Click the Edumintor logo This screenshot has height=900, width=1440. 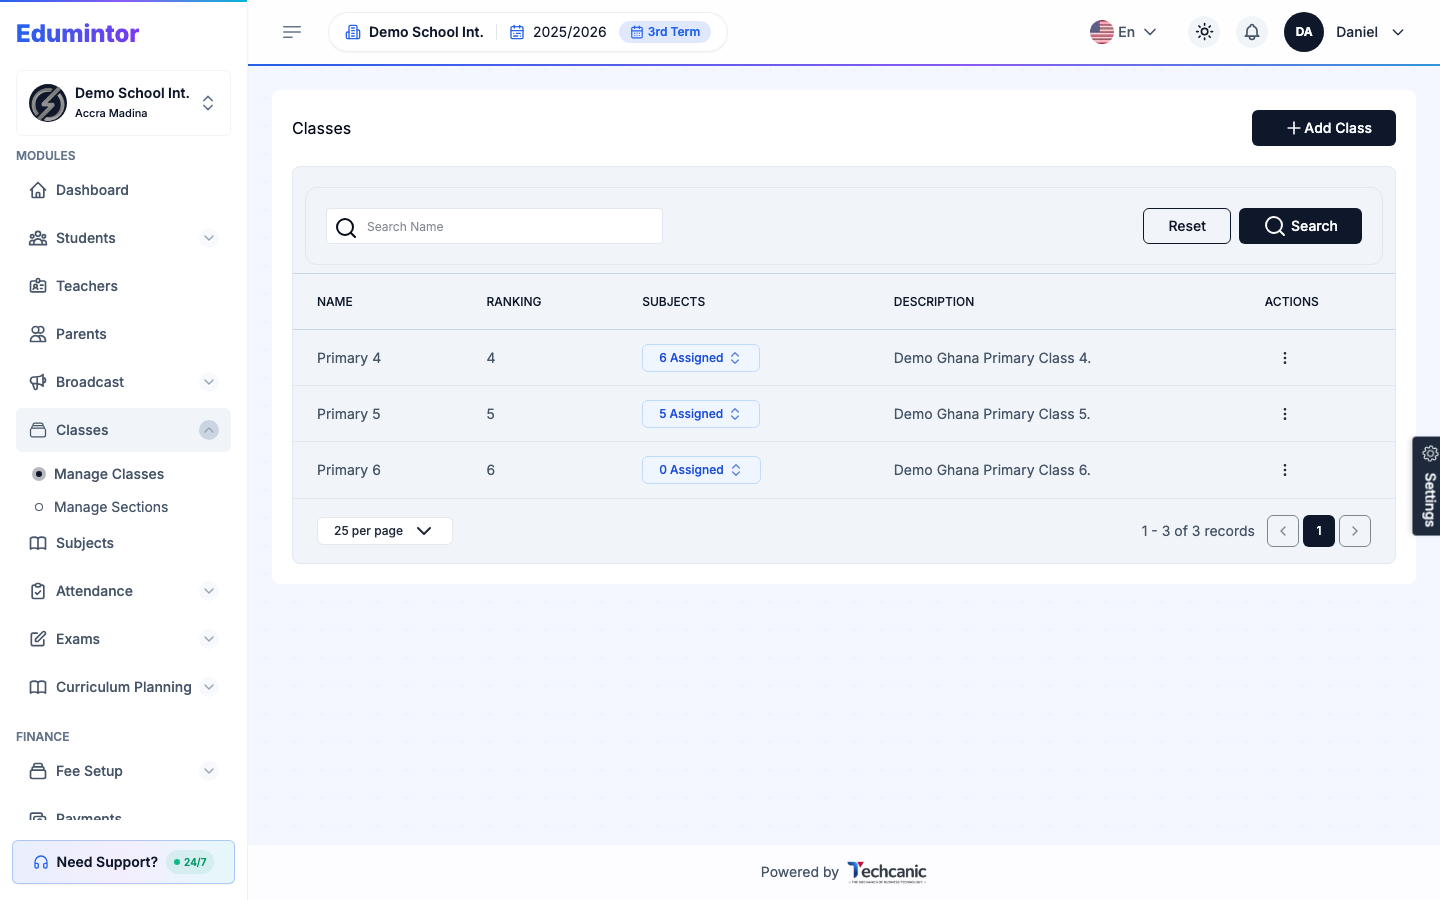click(78, 33)
